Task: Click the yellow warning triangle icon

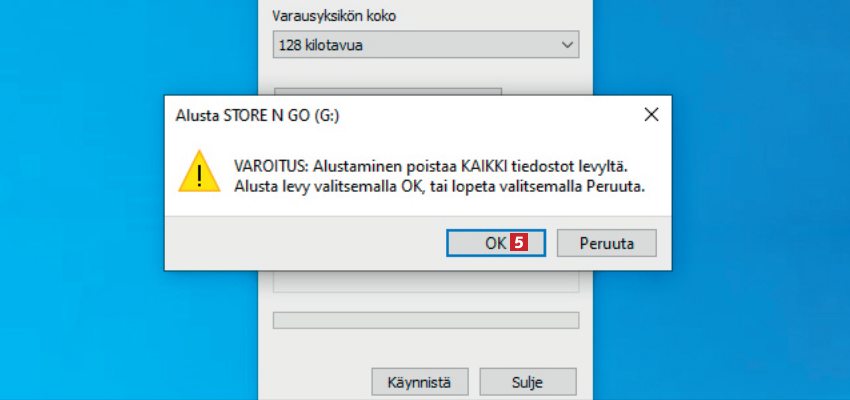Action: [x=199, y=172]
